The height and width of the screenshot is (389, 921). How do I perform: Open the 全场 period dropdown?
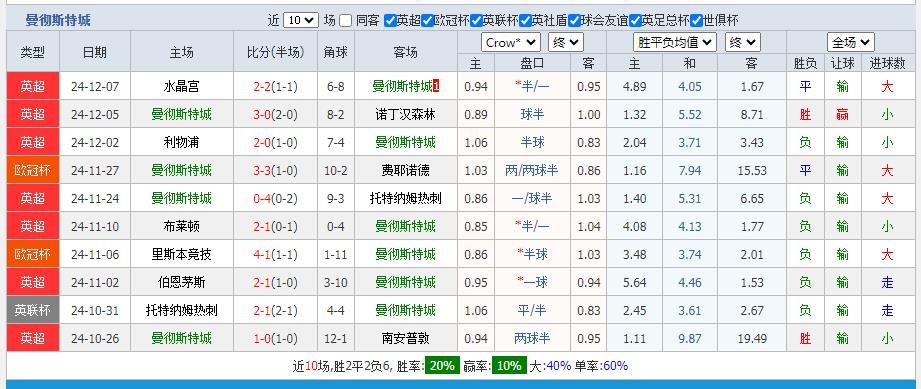851,42
